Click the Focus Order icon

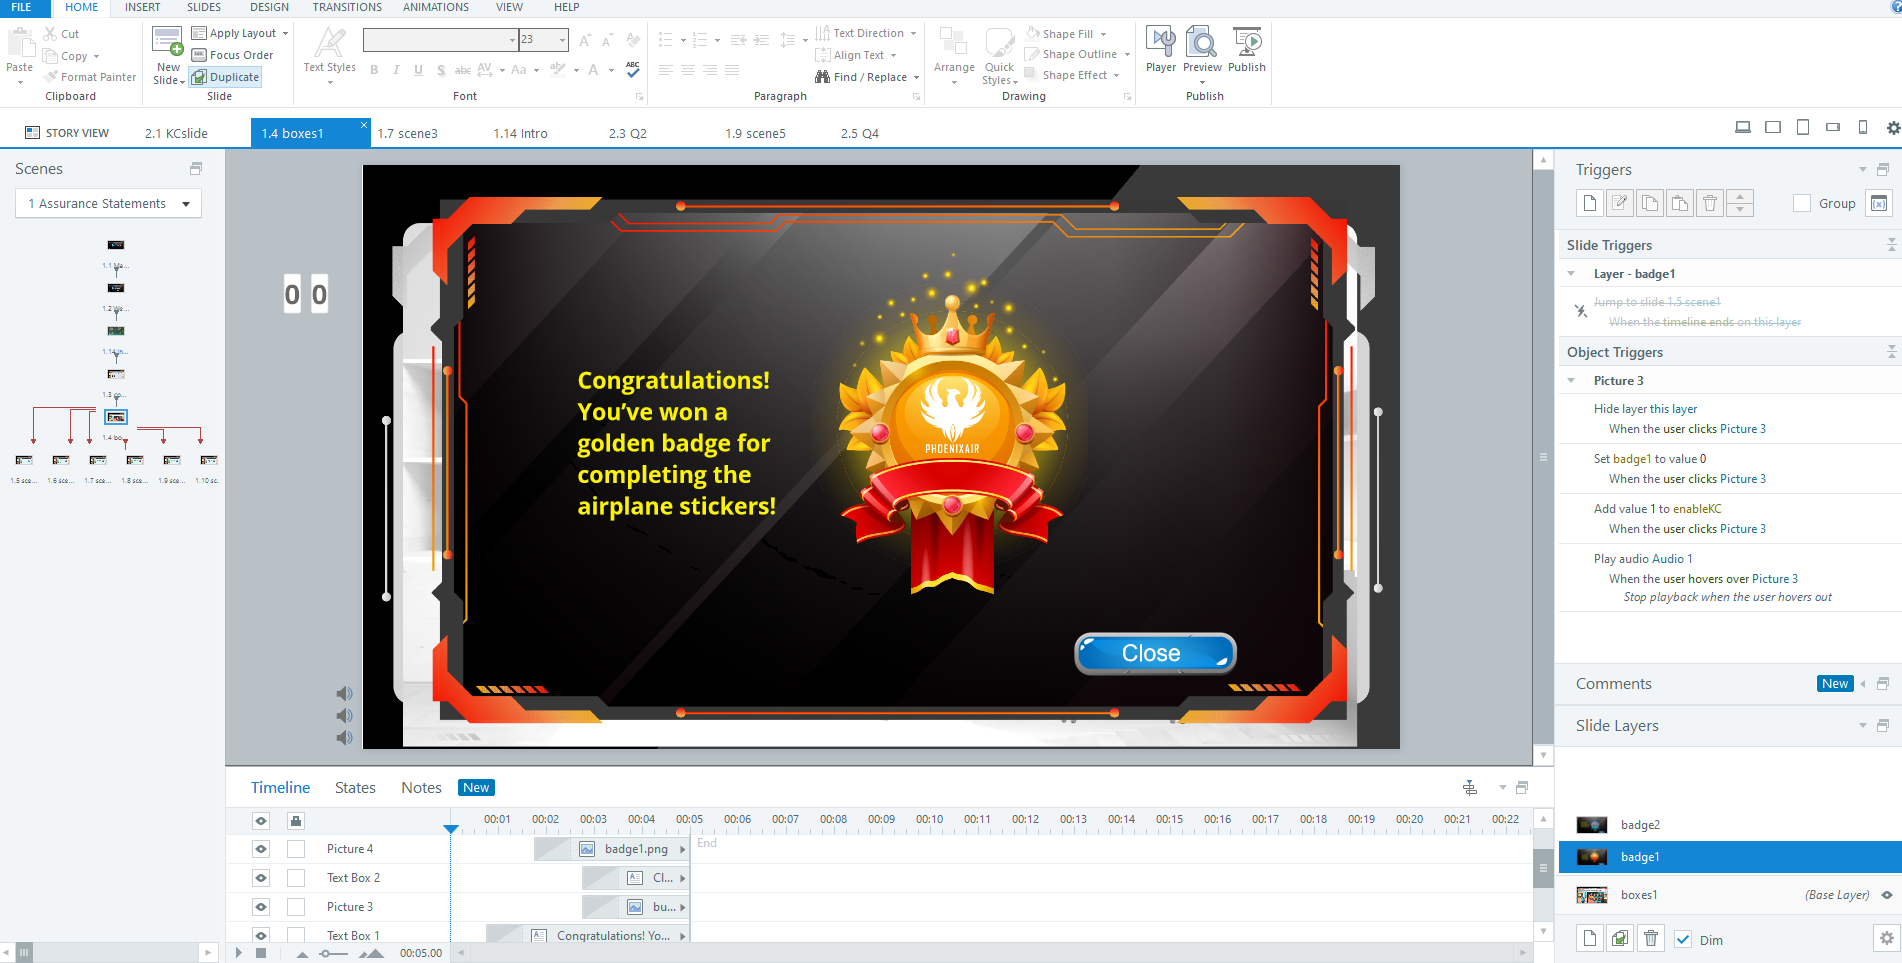[x=199, y=55]
